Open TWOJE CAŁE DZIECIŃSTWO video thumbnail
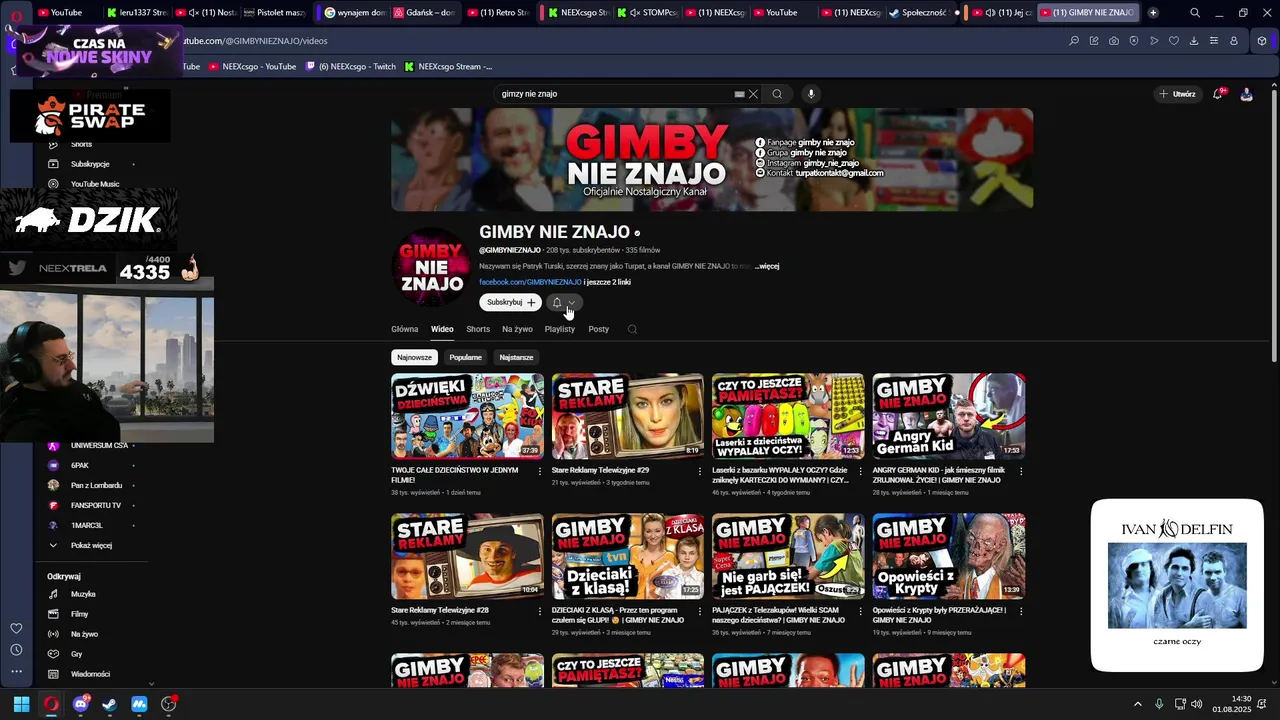This screenshot has height=720, width=1280. [x=467, y=416]
